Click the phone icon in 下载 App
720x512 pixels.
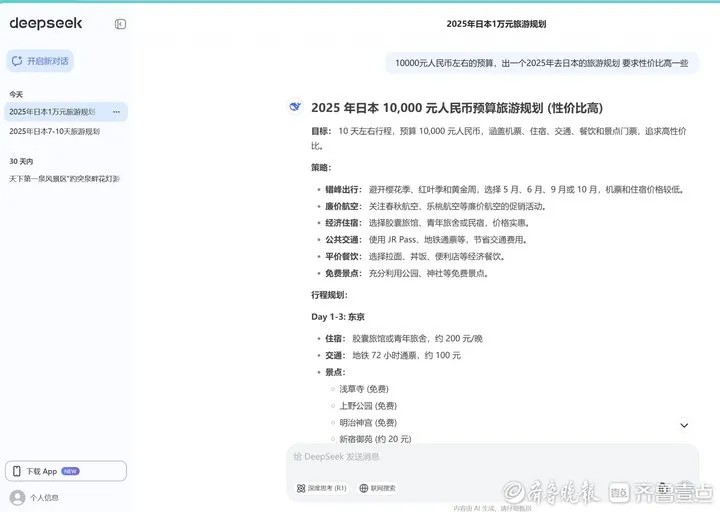[17, 471]
